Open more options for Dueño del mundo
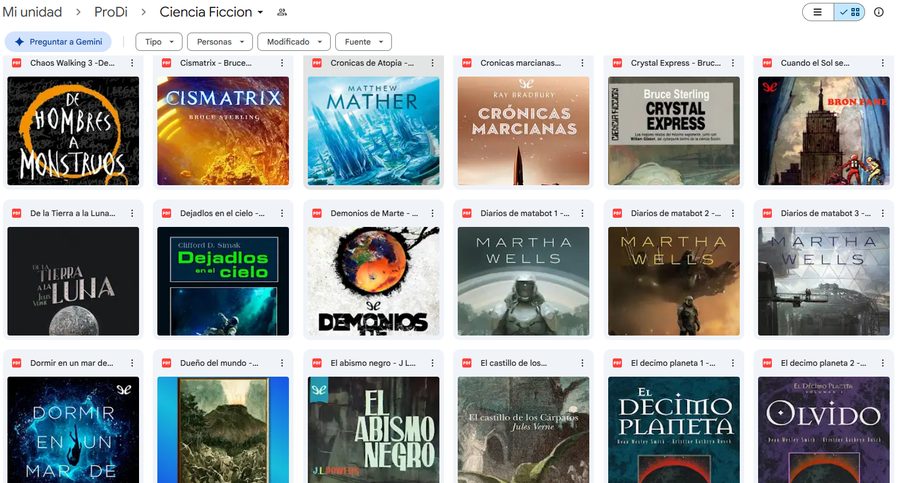This screenshot has width=900, height=483. click(282, 363)
